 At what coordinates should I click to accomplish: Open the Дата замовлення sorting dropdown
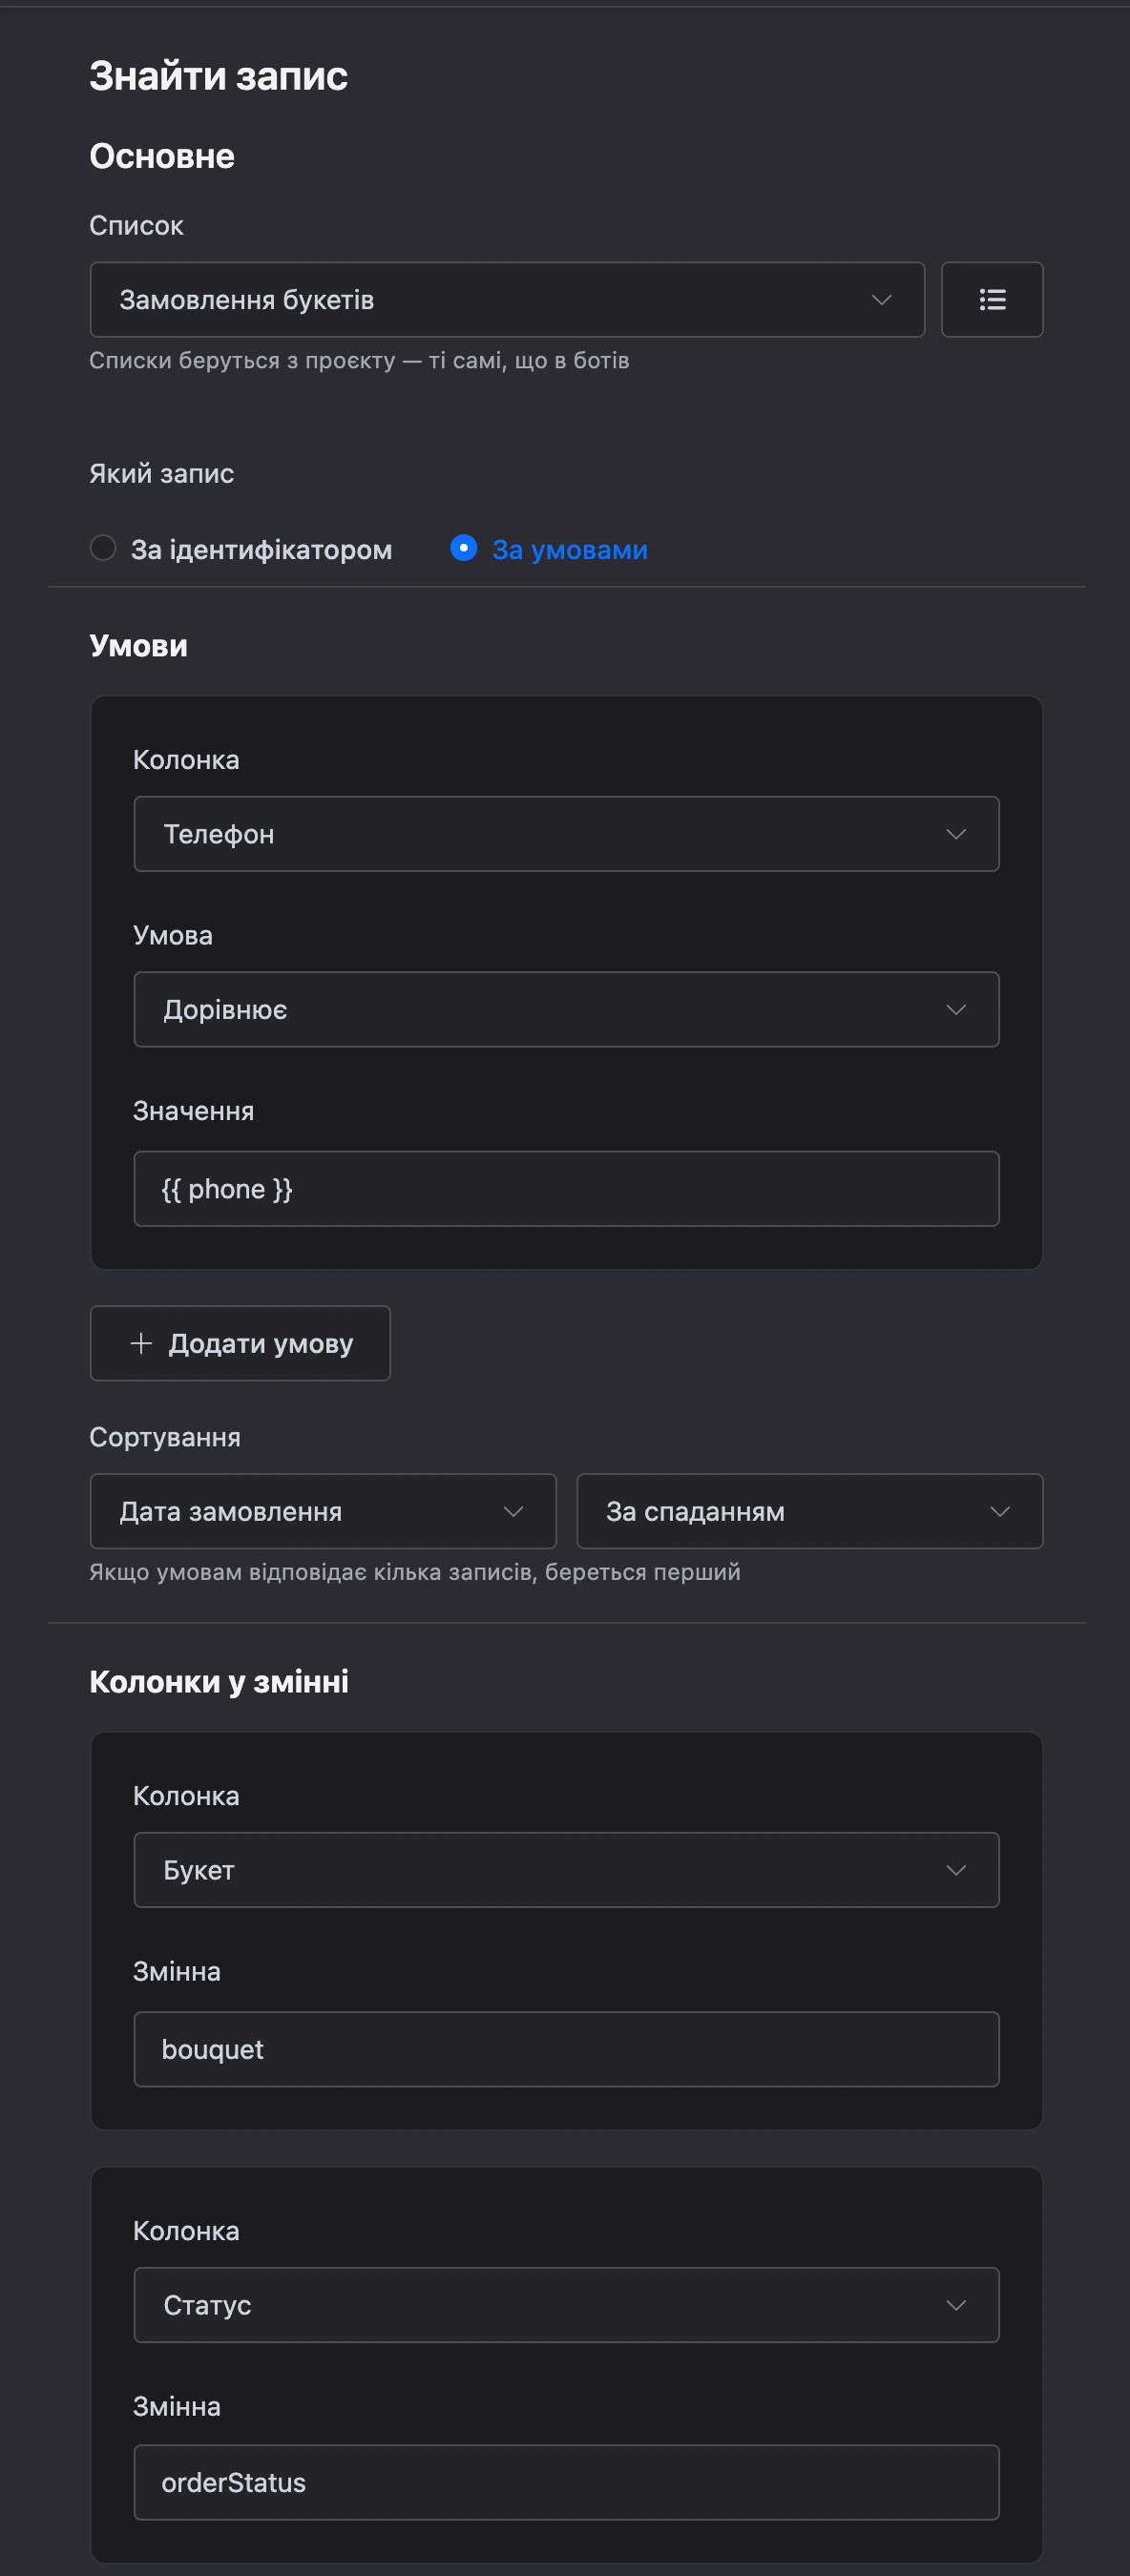(323, 1511)
